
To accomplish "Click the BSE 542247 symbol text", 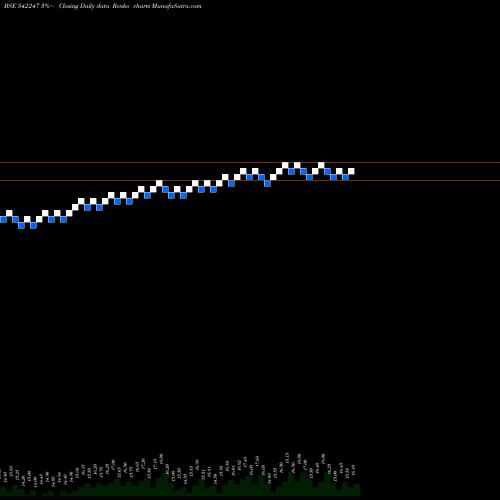I will [22, 6].
